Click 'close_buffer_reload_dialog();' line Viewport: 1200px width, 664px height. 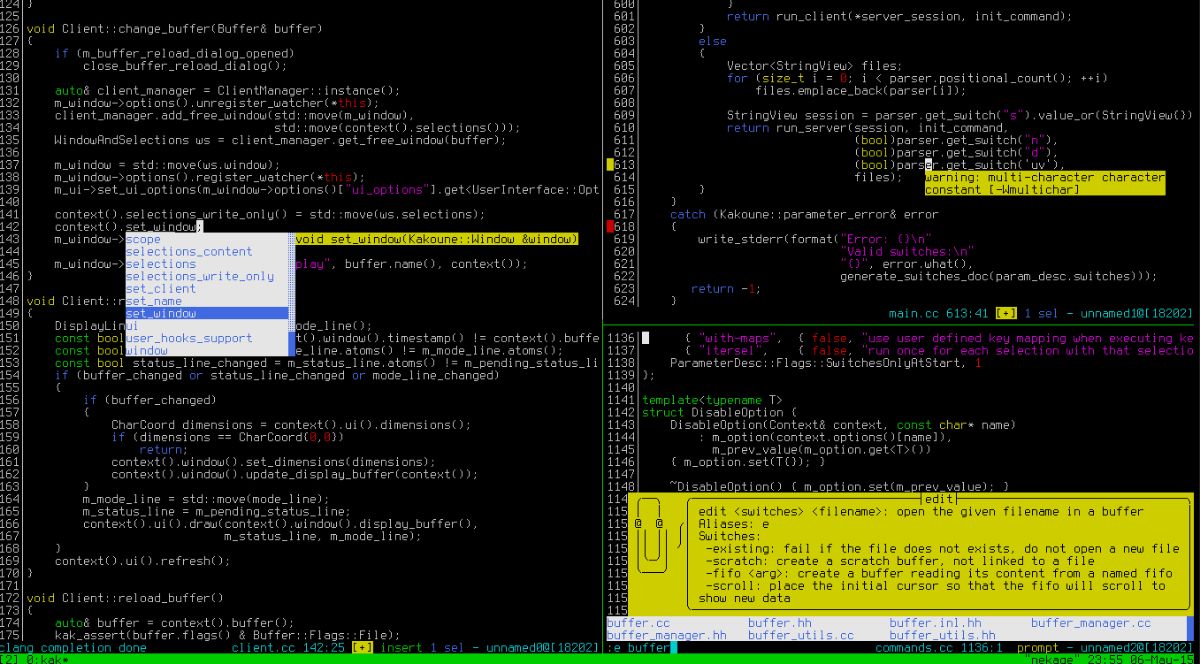point(185,65)
